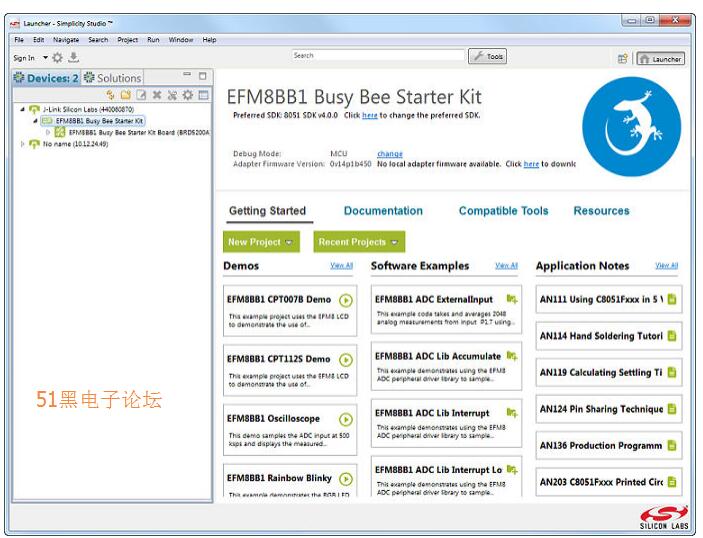703x538 pixels.
Task: Click View All link for Software Examples
Action: 507,265
